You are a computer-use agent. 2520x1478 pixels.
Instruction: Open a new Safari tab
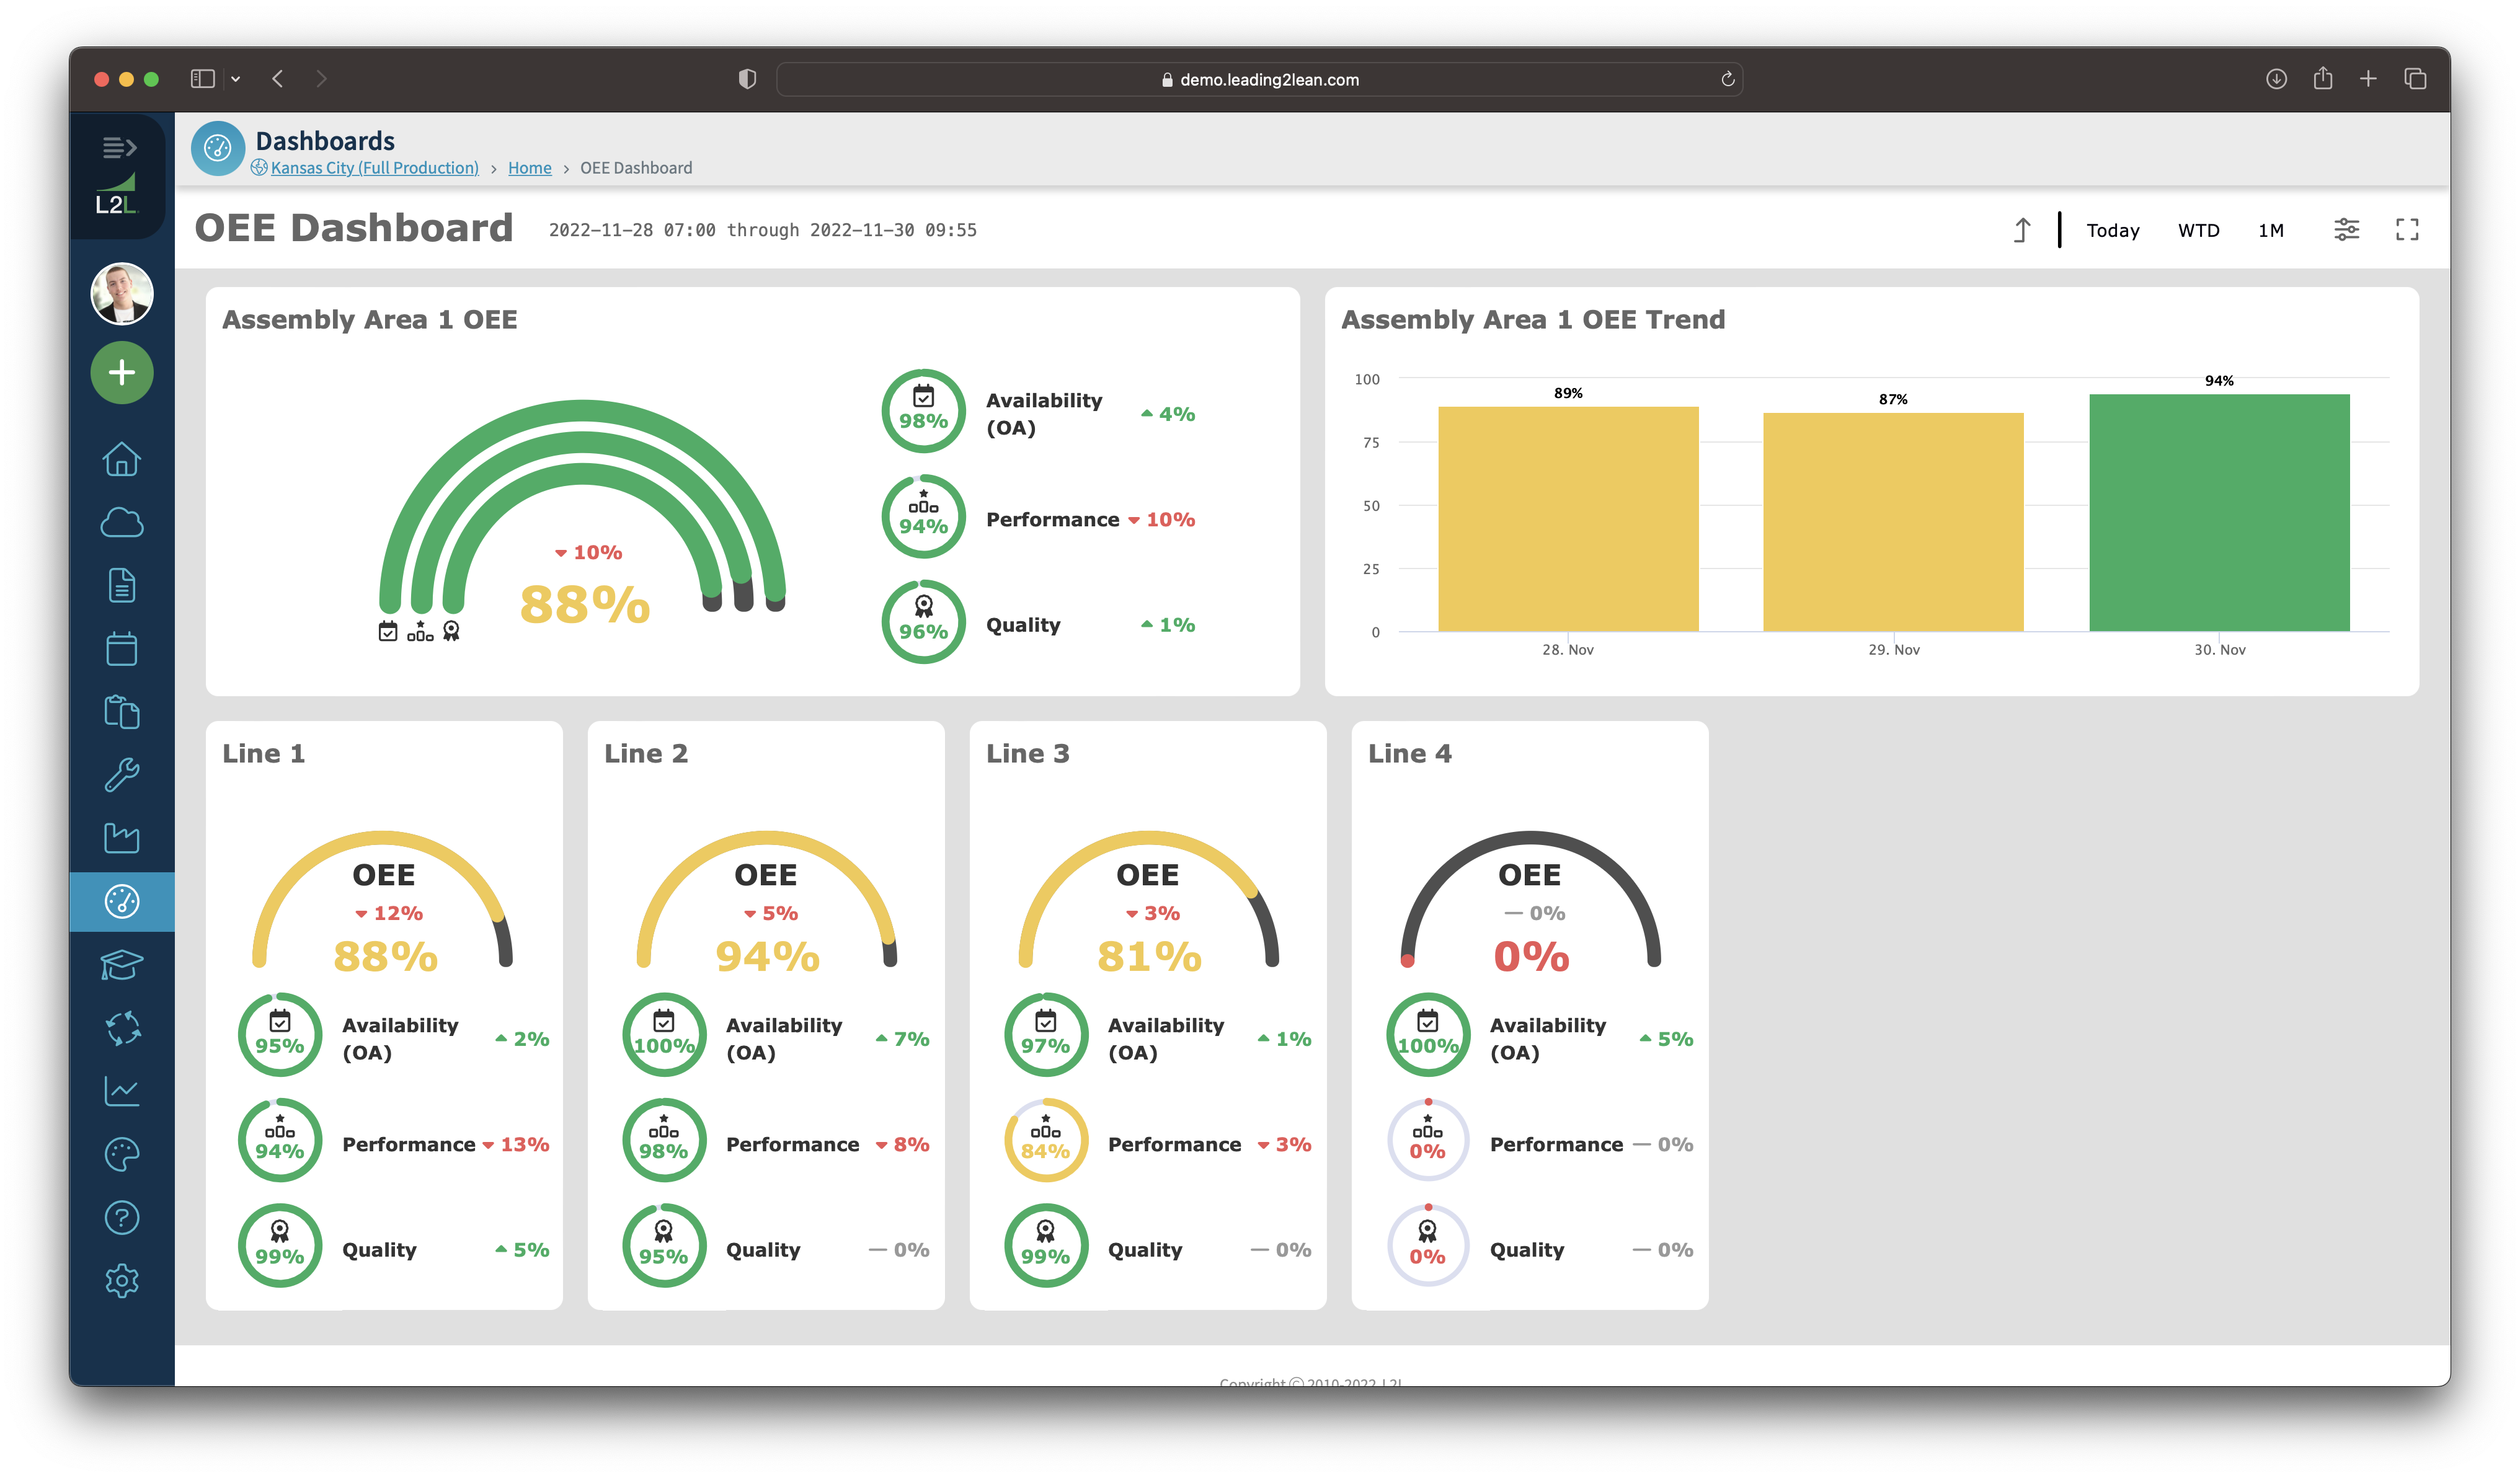(x=2368, y=79)
